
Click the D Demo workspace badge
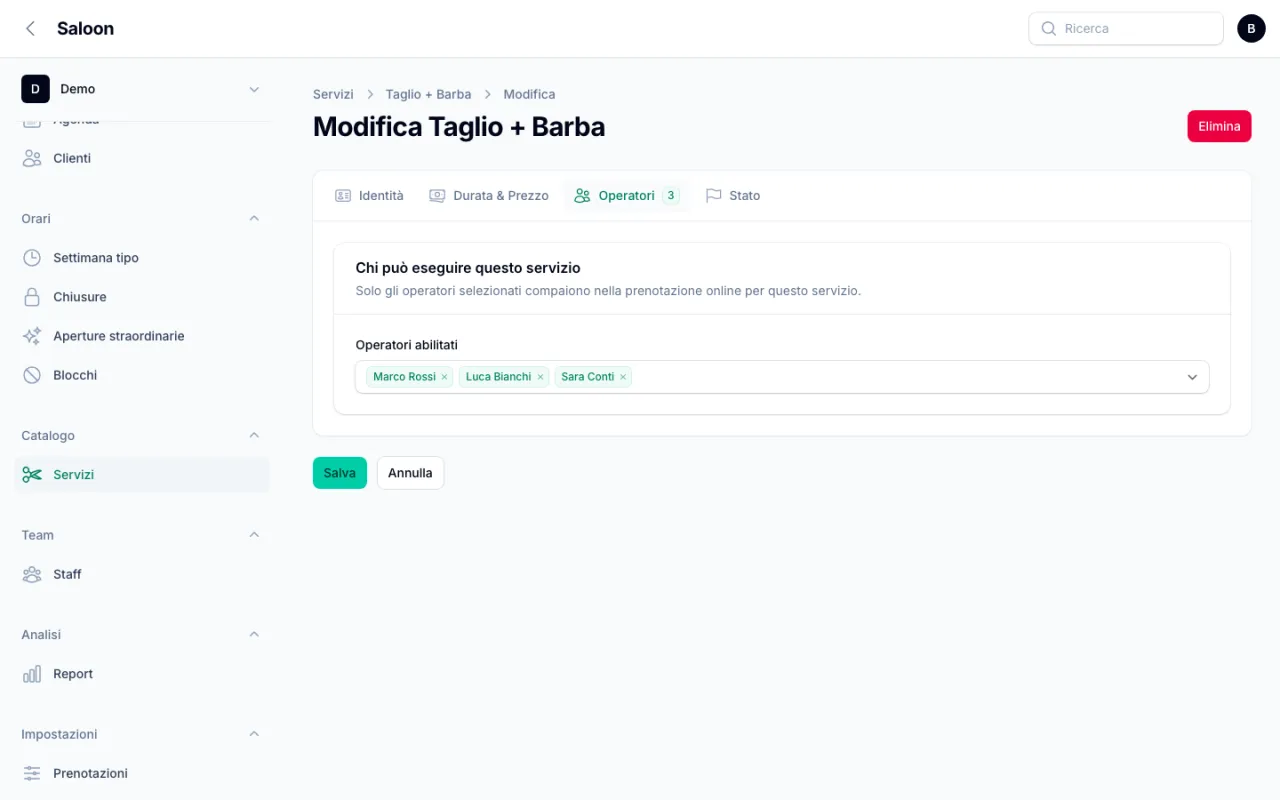tap(35, 89)
